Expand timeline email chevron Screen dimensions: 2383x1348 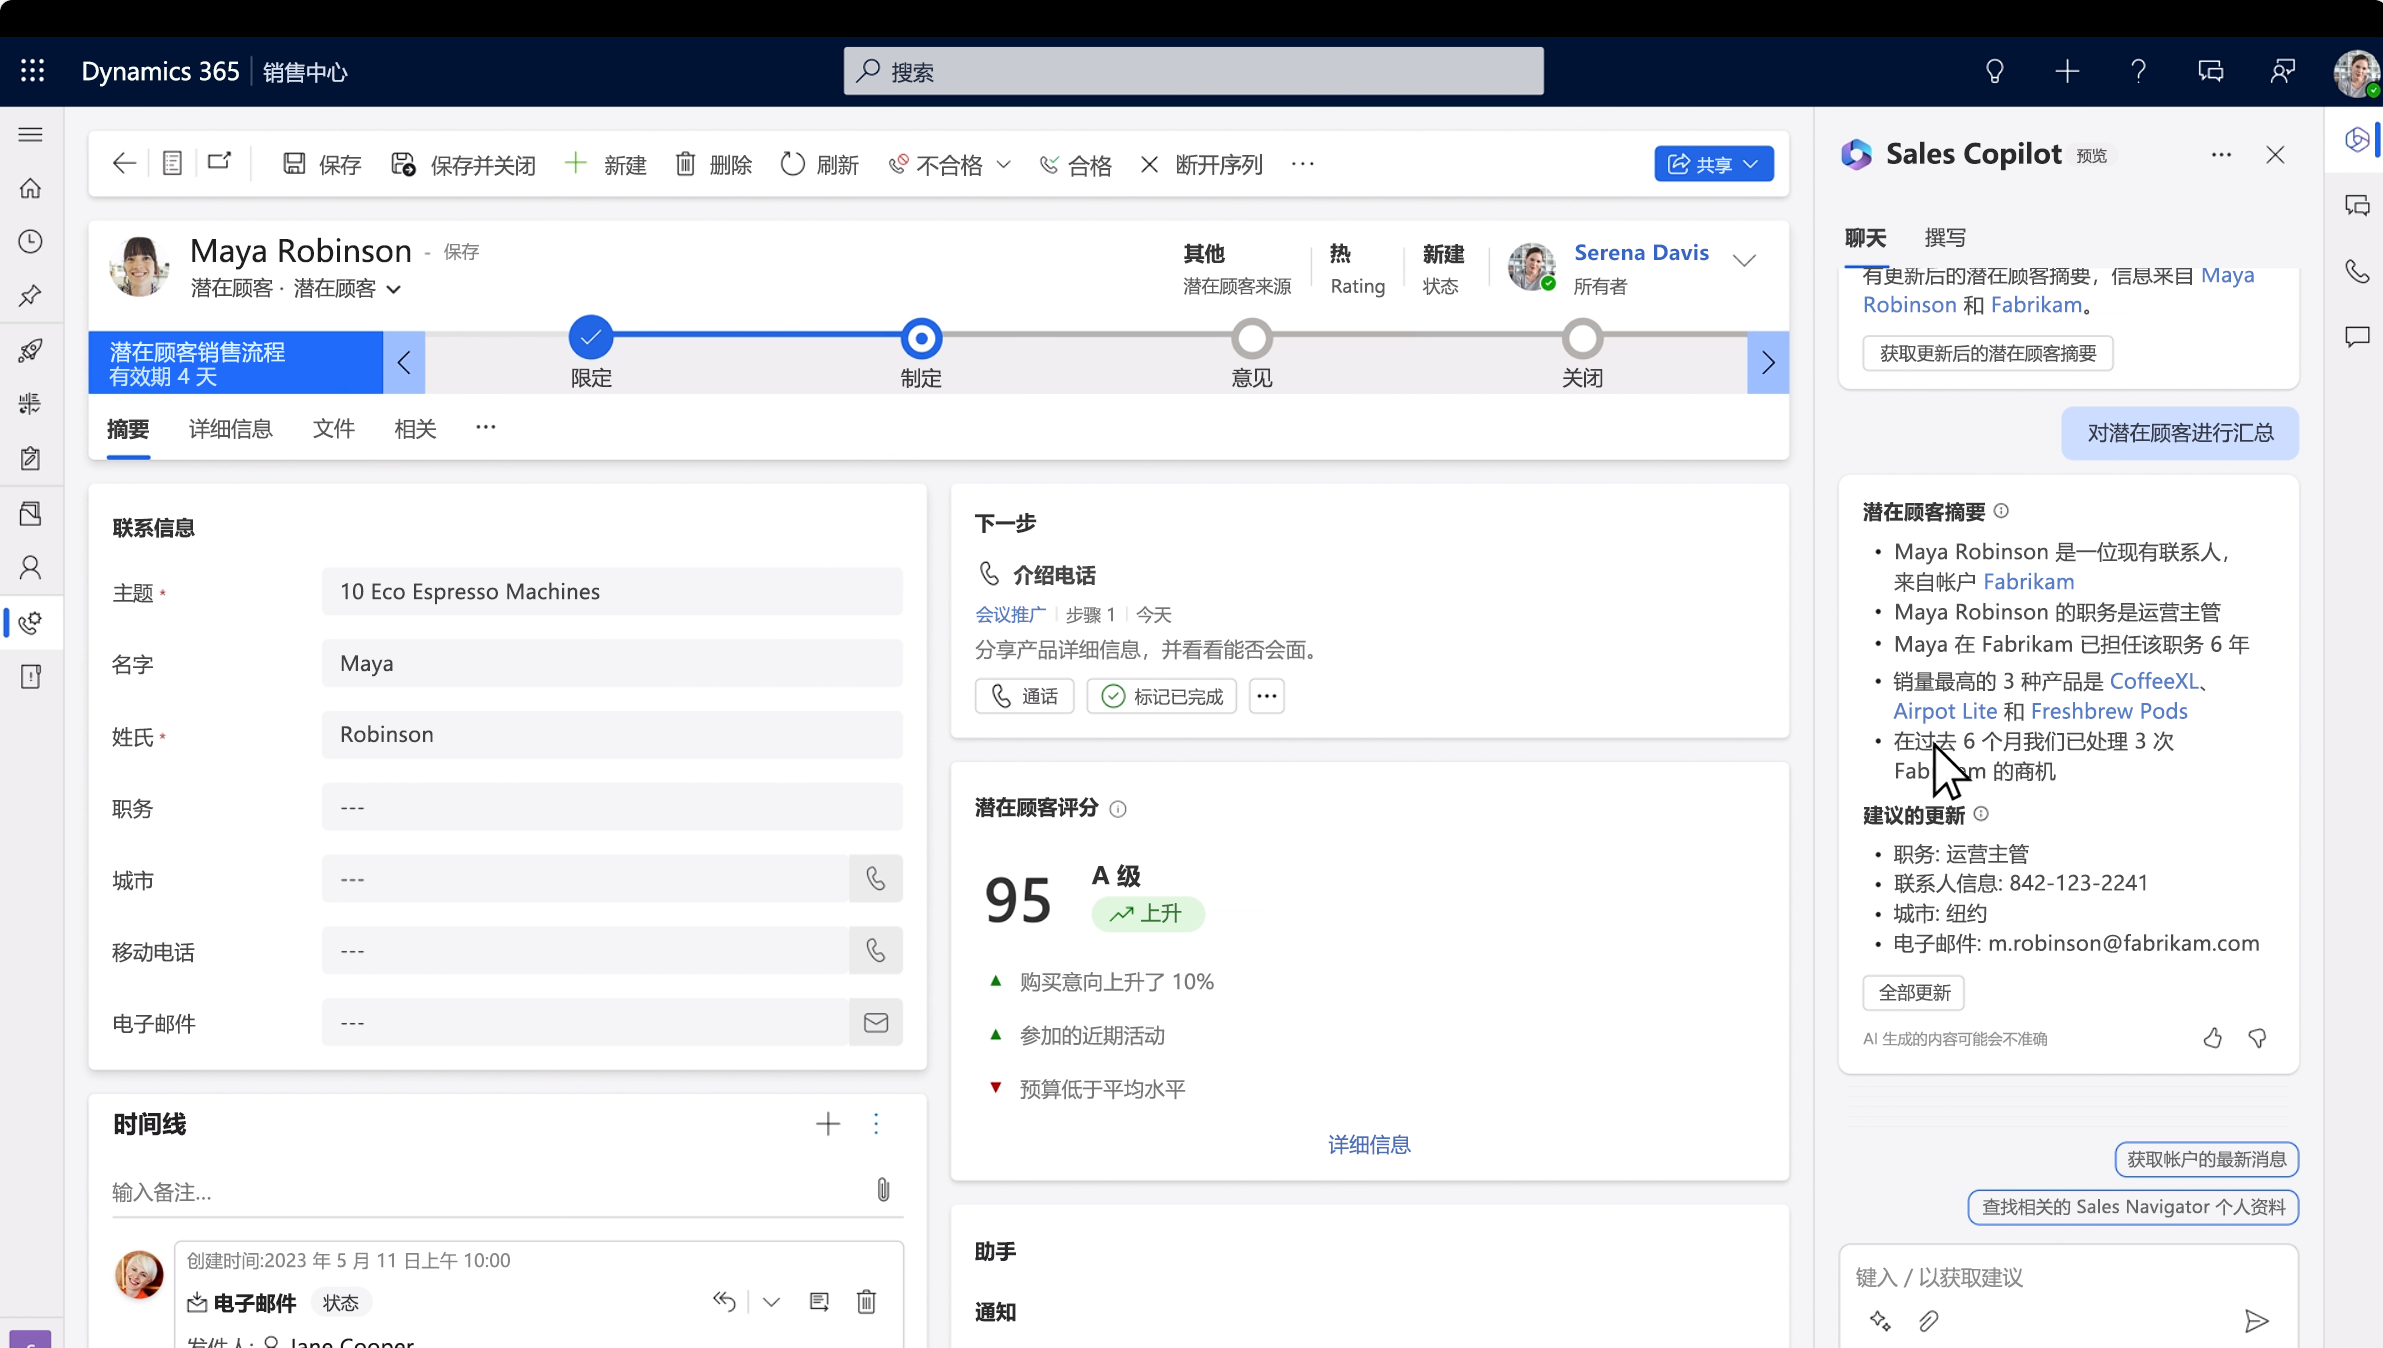(x=771, y=1302)
